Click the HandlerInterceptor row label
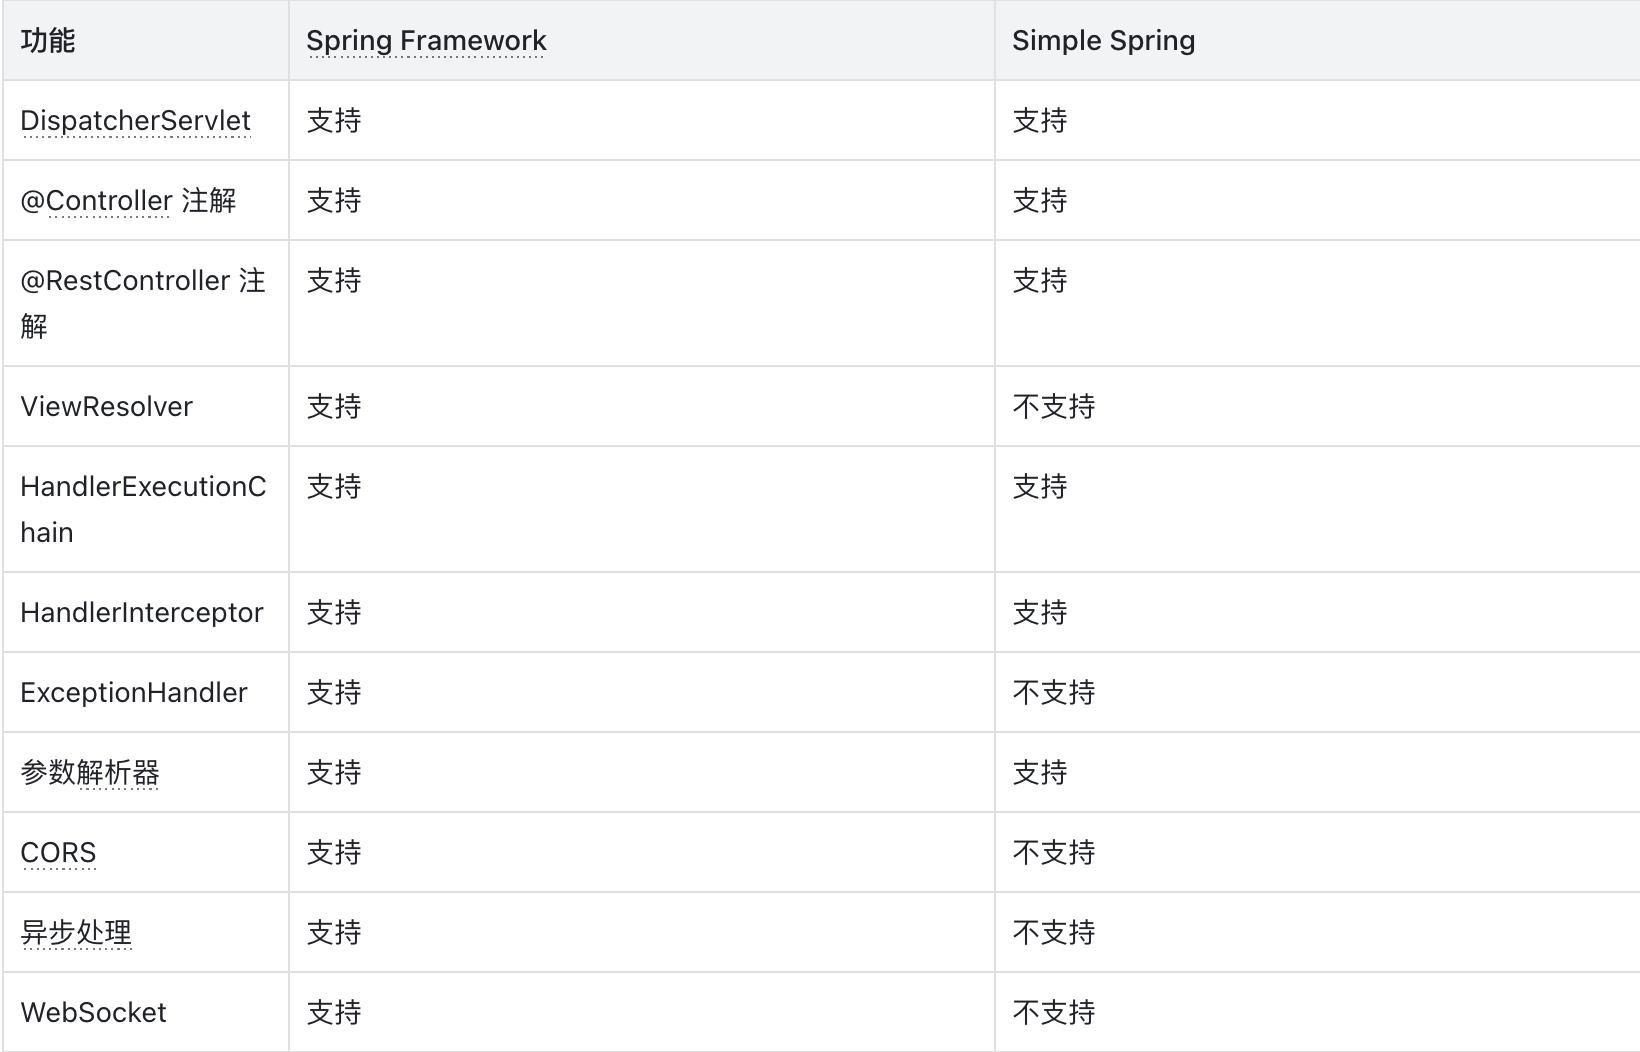 coord(141,613)
